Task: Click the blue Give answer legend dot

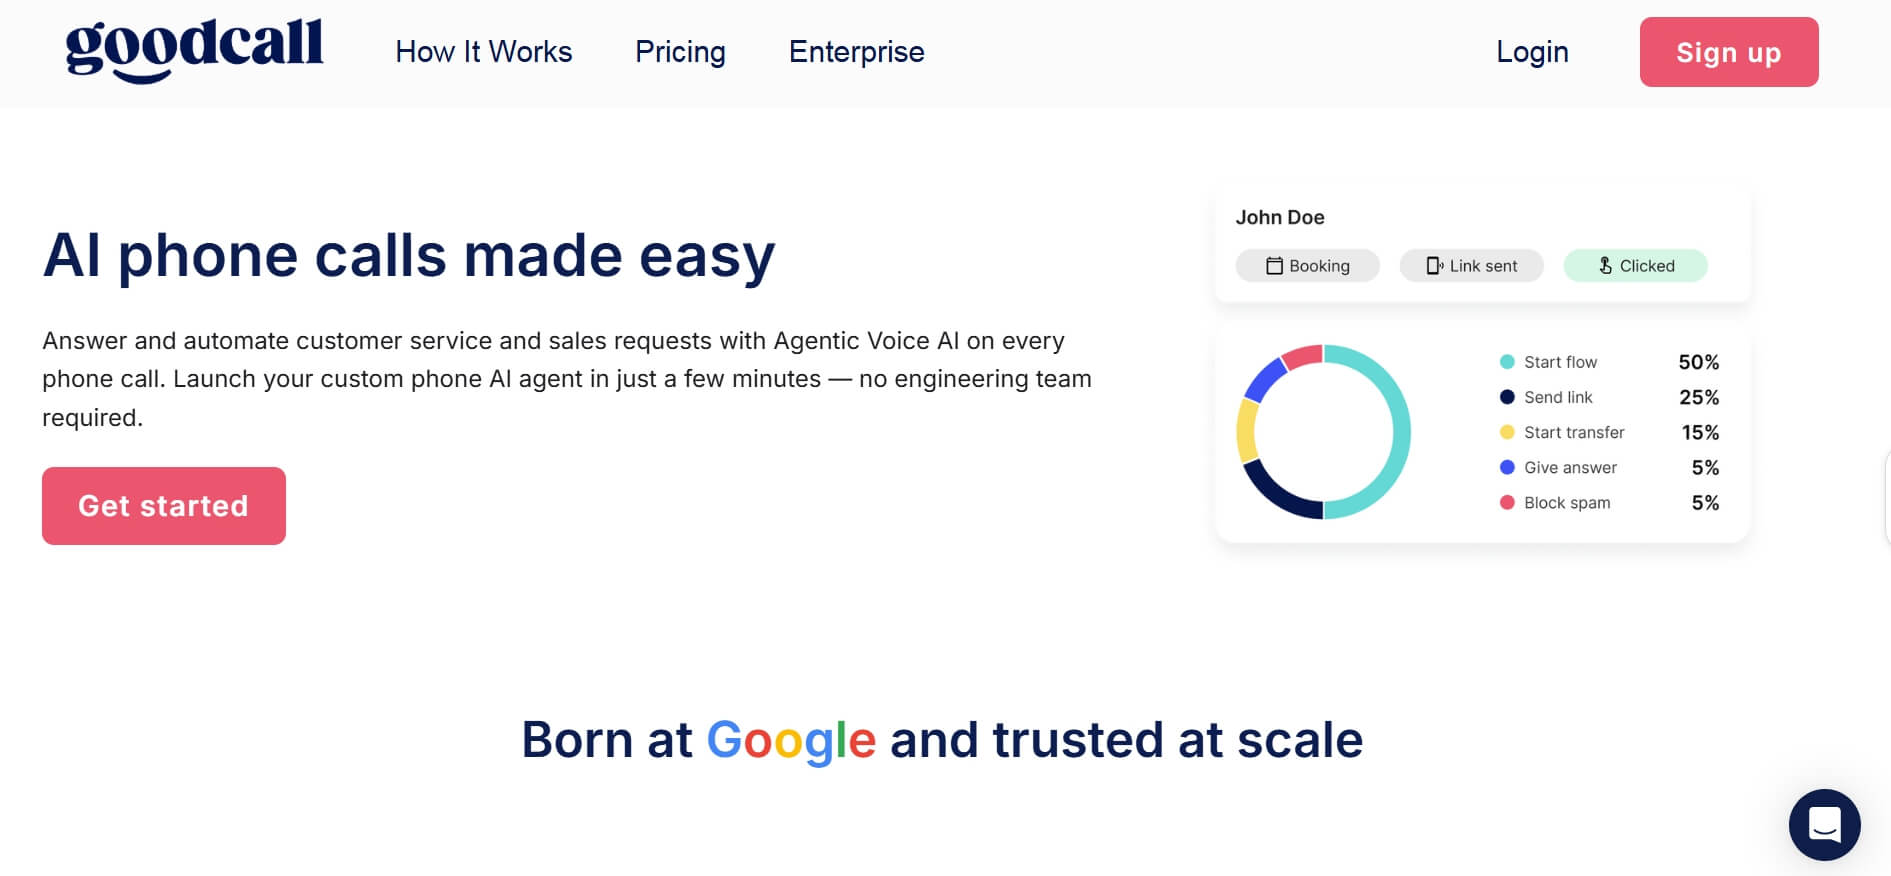Action: (x=1507, y=467)
